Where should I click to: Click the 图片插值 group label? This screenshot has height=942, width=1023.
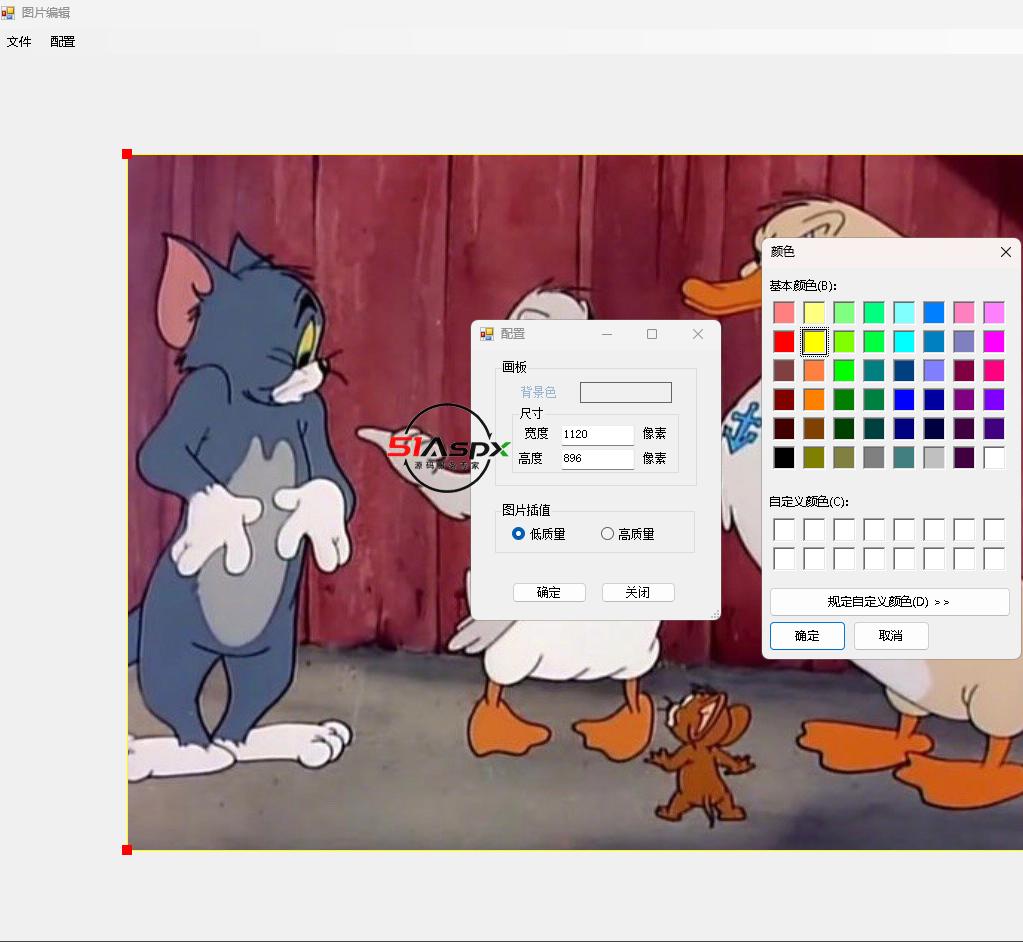pyautogui.click(x=526, y=510)
